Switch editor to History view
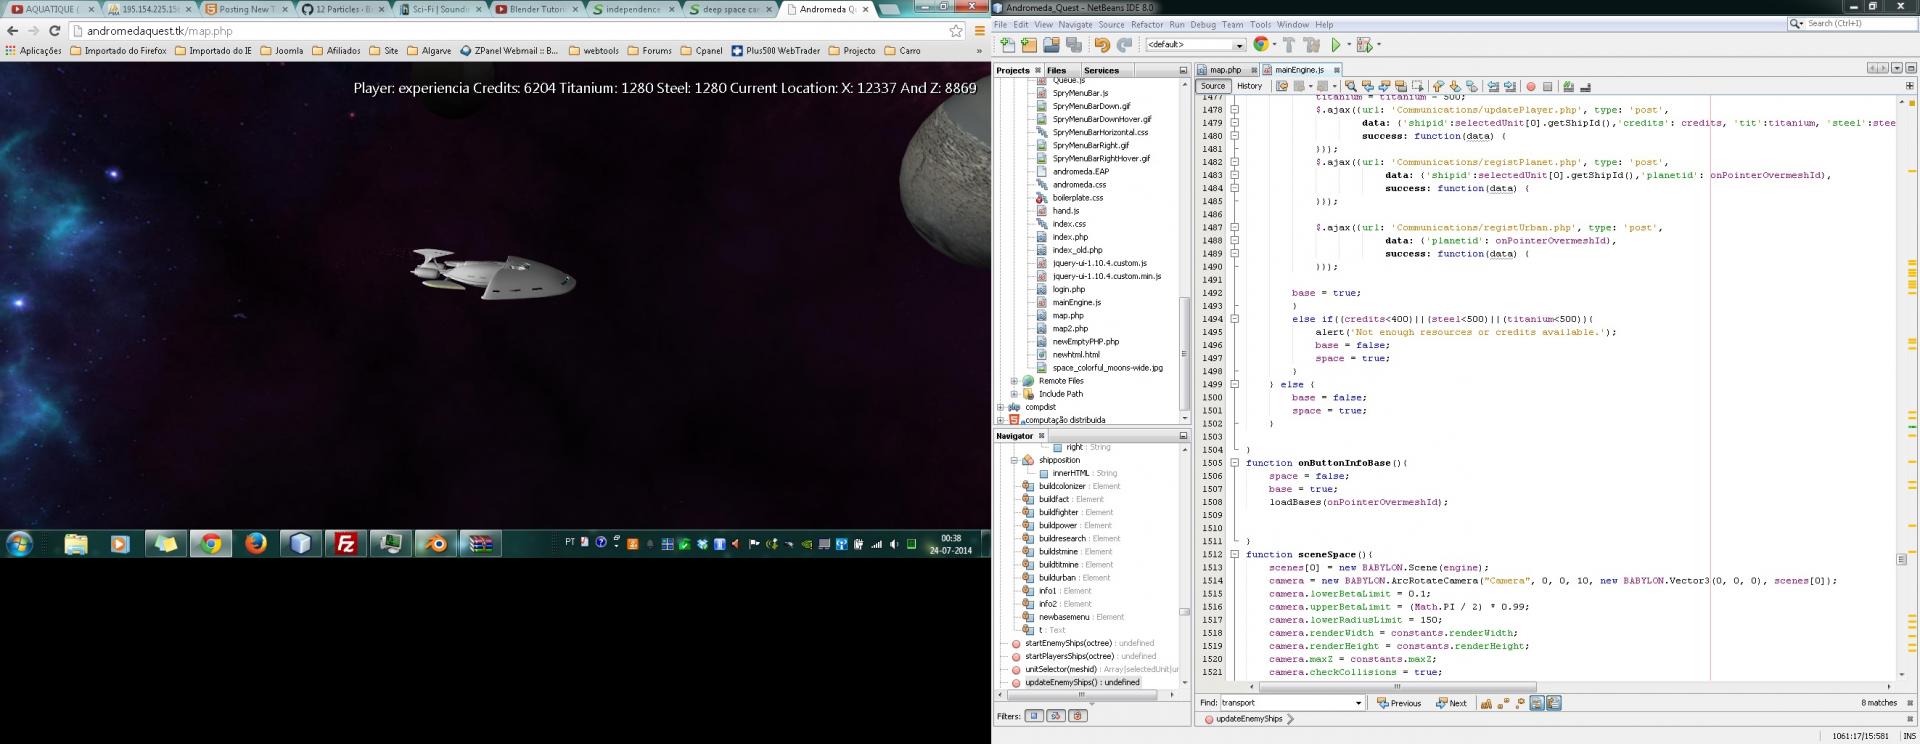1920x744 pixels. (x=1249, y=86)
